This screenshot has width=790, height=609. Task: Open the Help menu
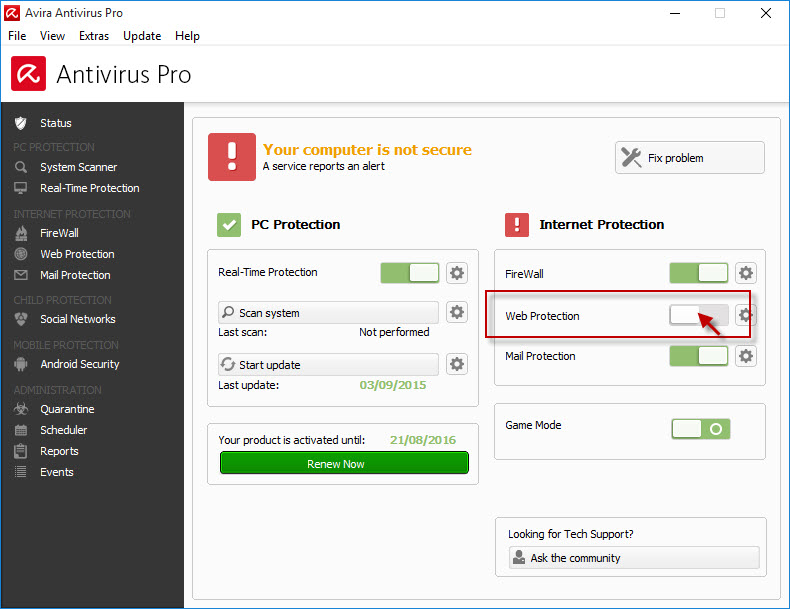[x=187, y=36]
